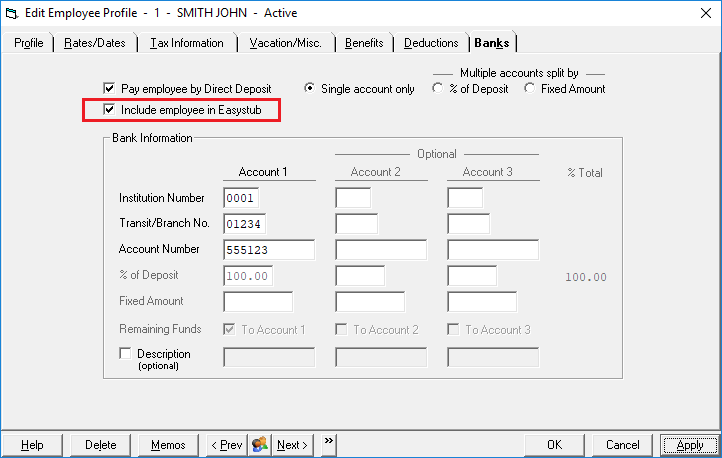The height and width of the screenshot is (458, 722).
Task: Click Account 1 Institution Number field
Action: point(241,198)
